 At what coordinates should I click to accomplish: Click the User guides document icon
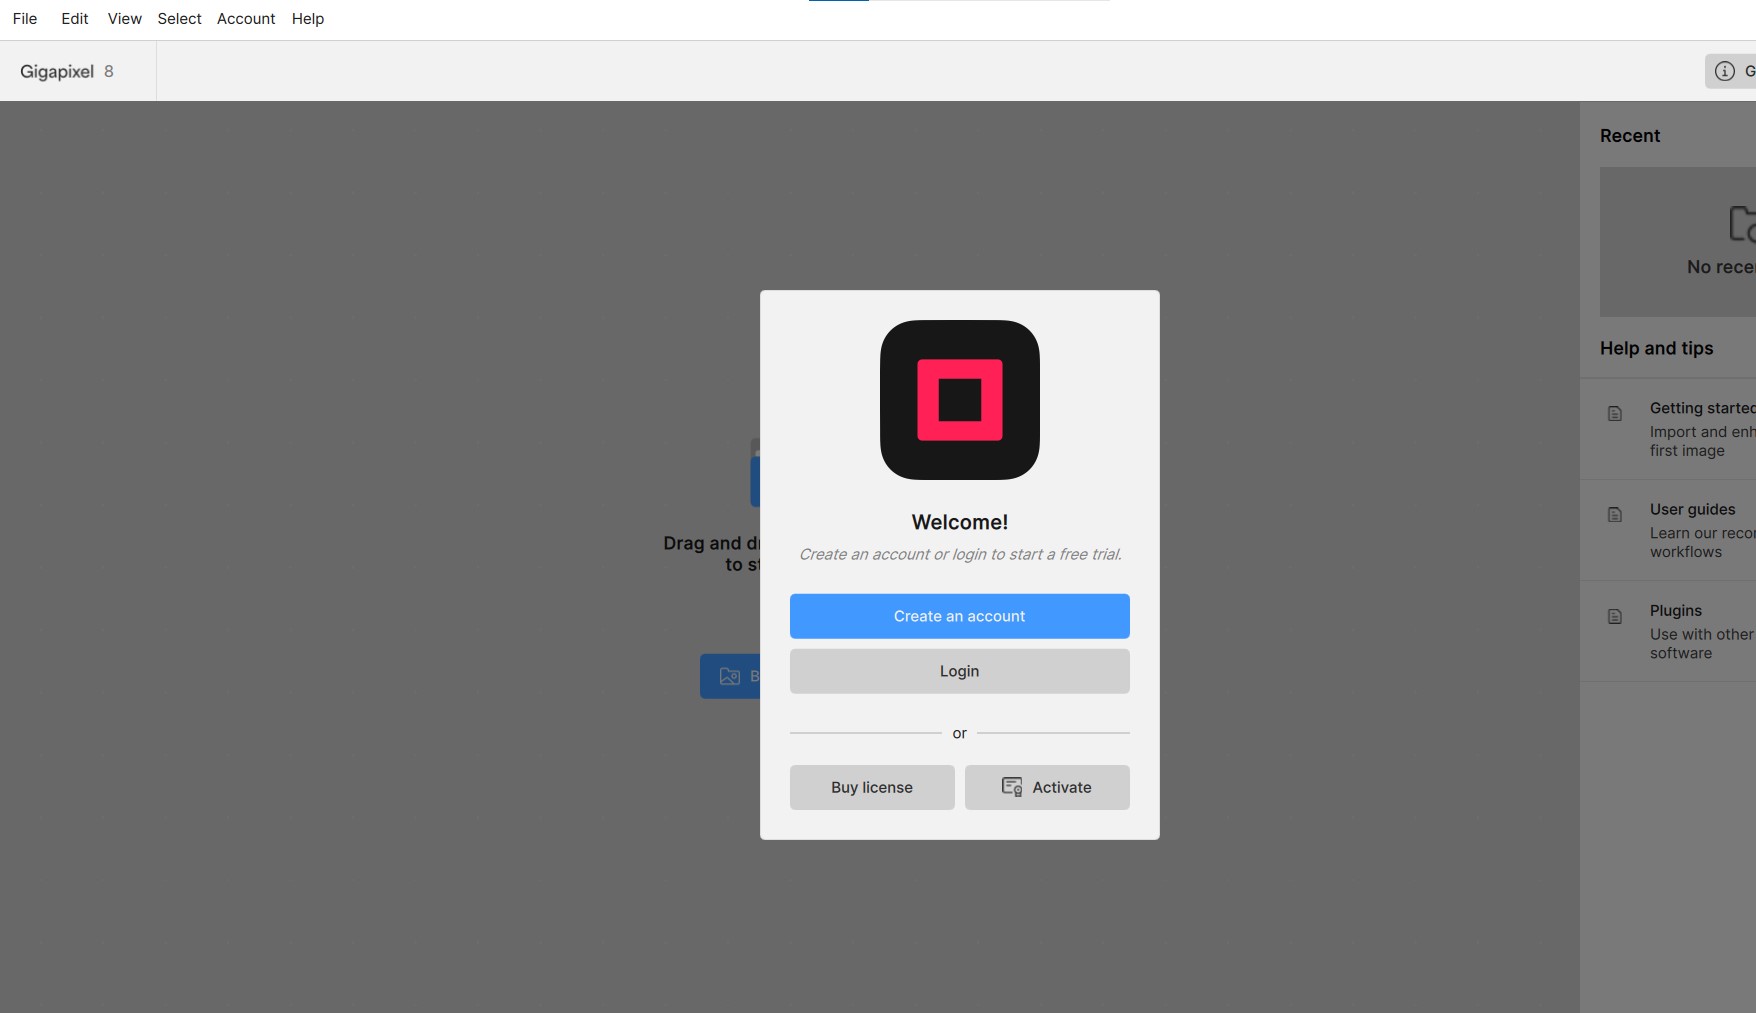(x=1614, y=515)
